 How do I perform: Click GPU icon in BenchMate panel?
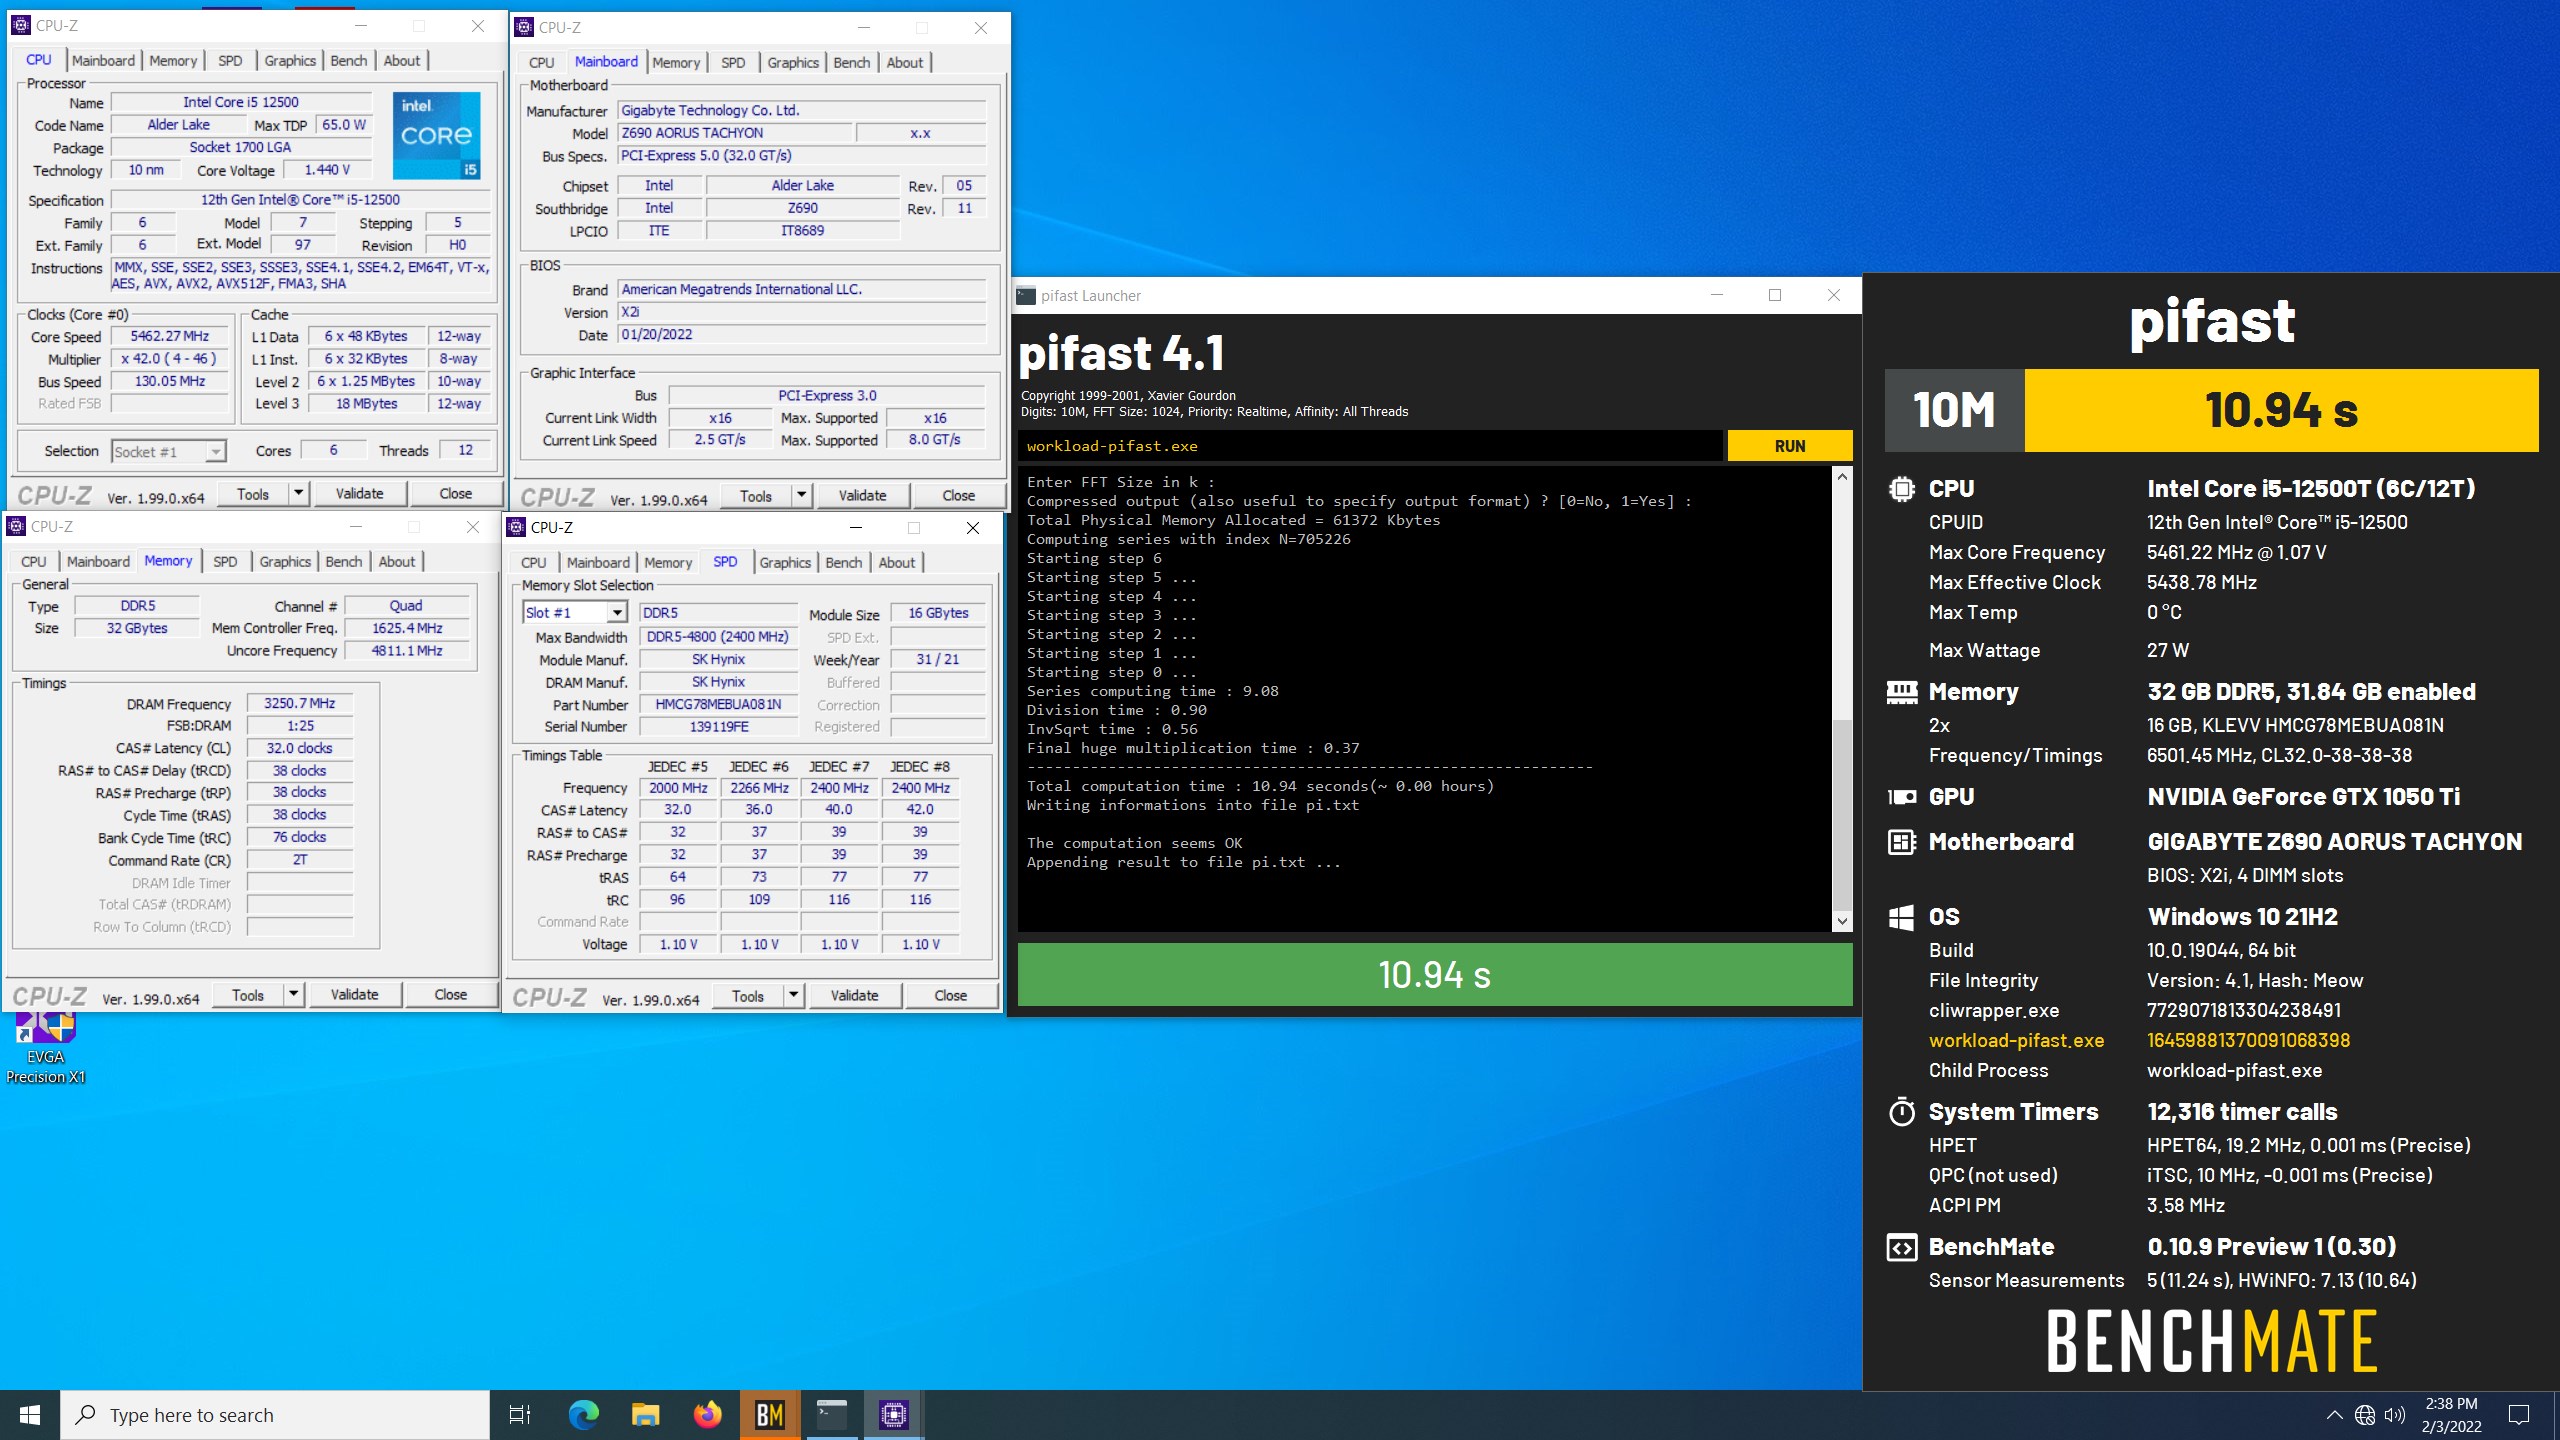tap(1901, 797)
